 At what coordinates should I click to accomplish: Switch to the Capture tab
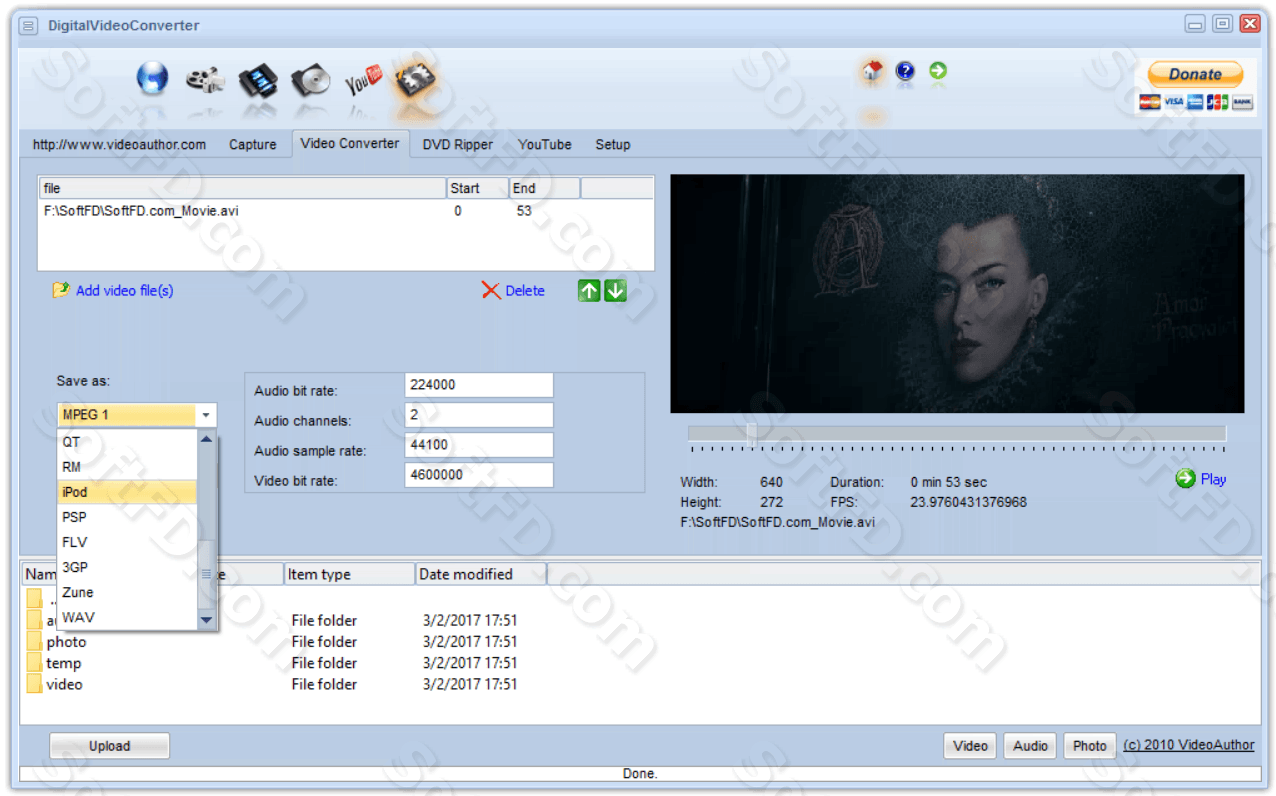[x=252, y=144]
